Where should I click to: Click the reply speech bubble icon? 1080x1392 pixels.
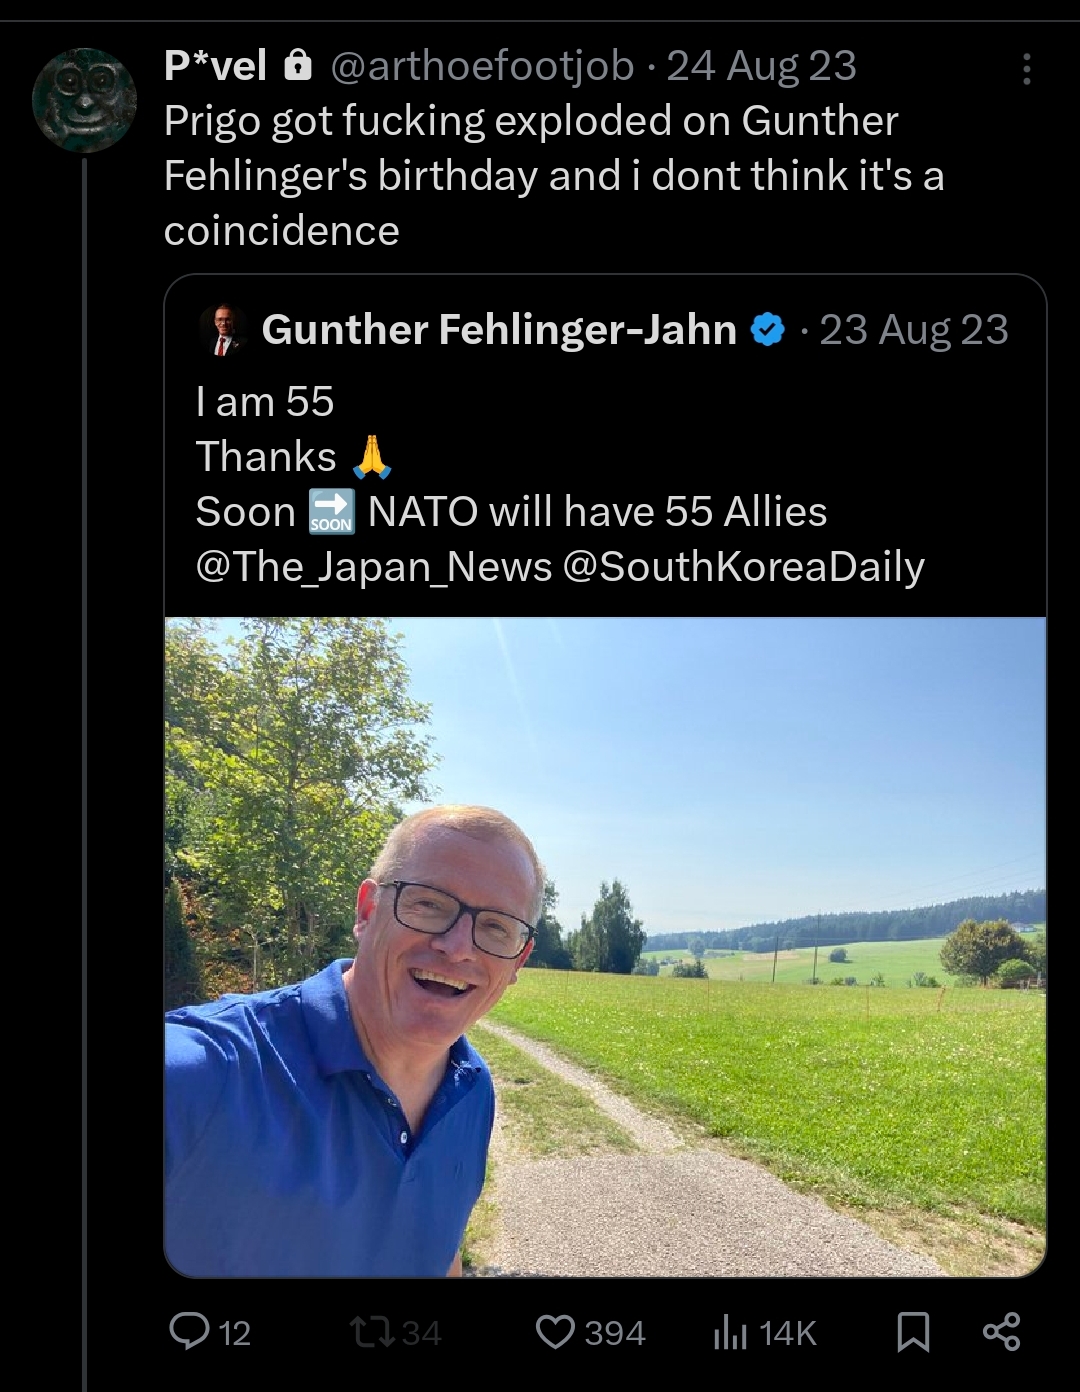pyautogui.click(x=188, y=1331)
